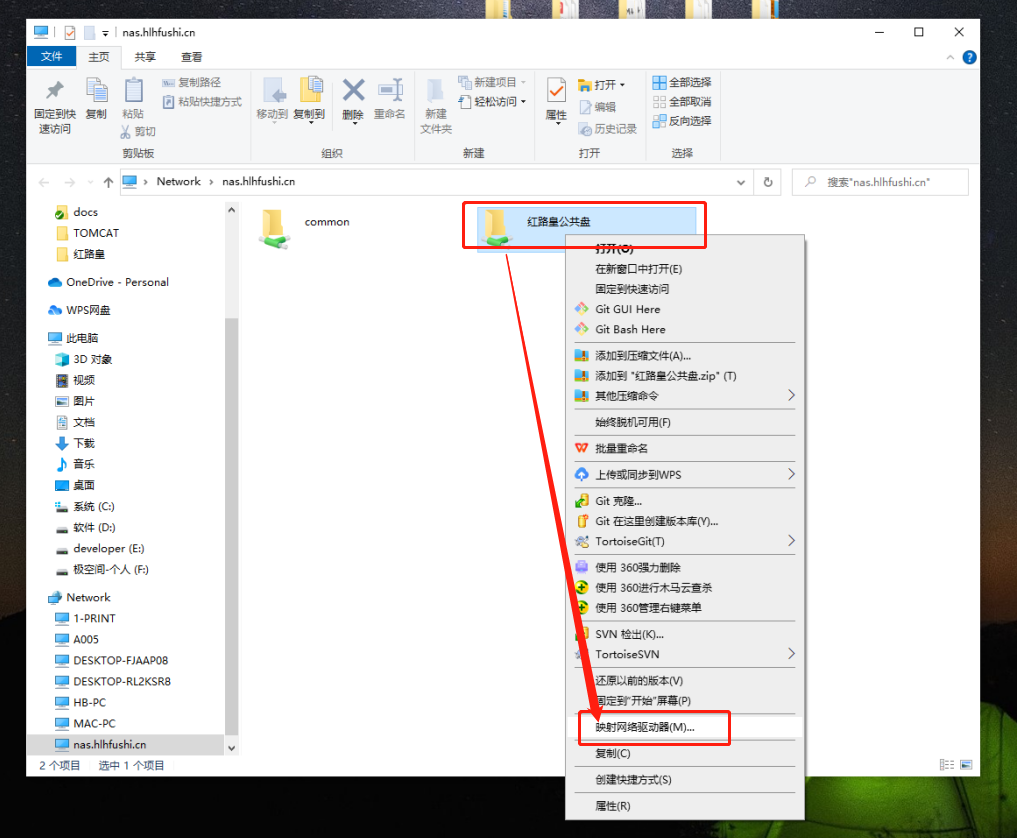Switch to large thumbnails view icon
This screenshot has height=838, width=1017.
[x=965, y=765]
